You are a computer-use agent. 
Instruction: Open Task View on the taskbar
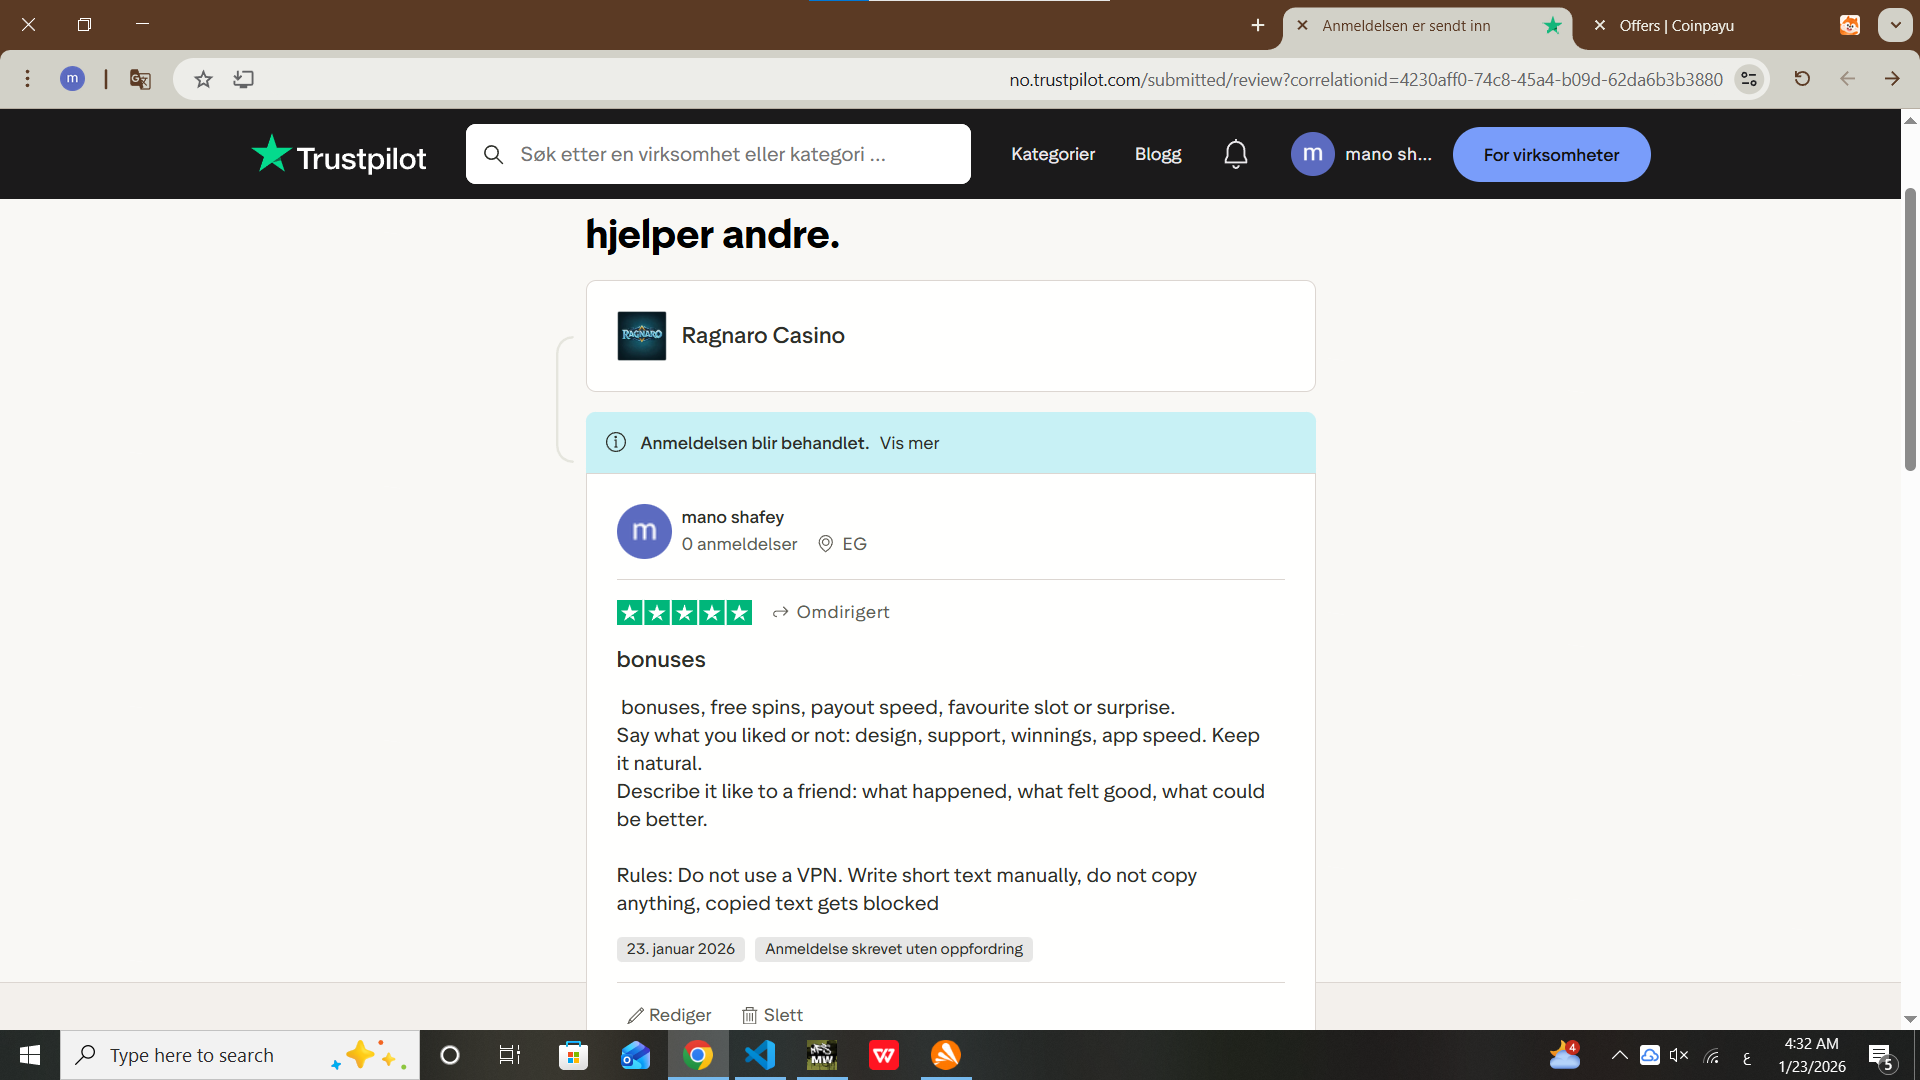pyautogui.click(x=510, y=1055)
